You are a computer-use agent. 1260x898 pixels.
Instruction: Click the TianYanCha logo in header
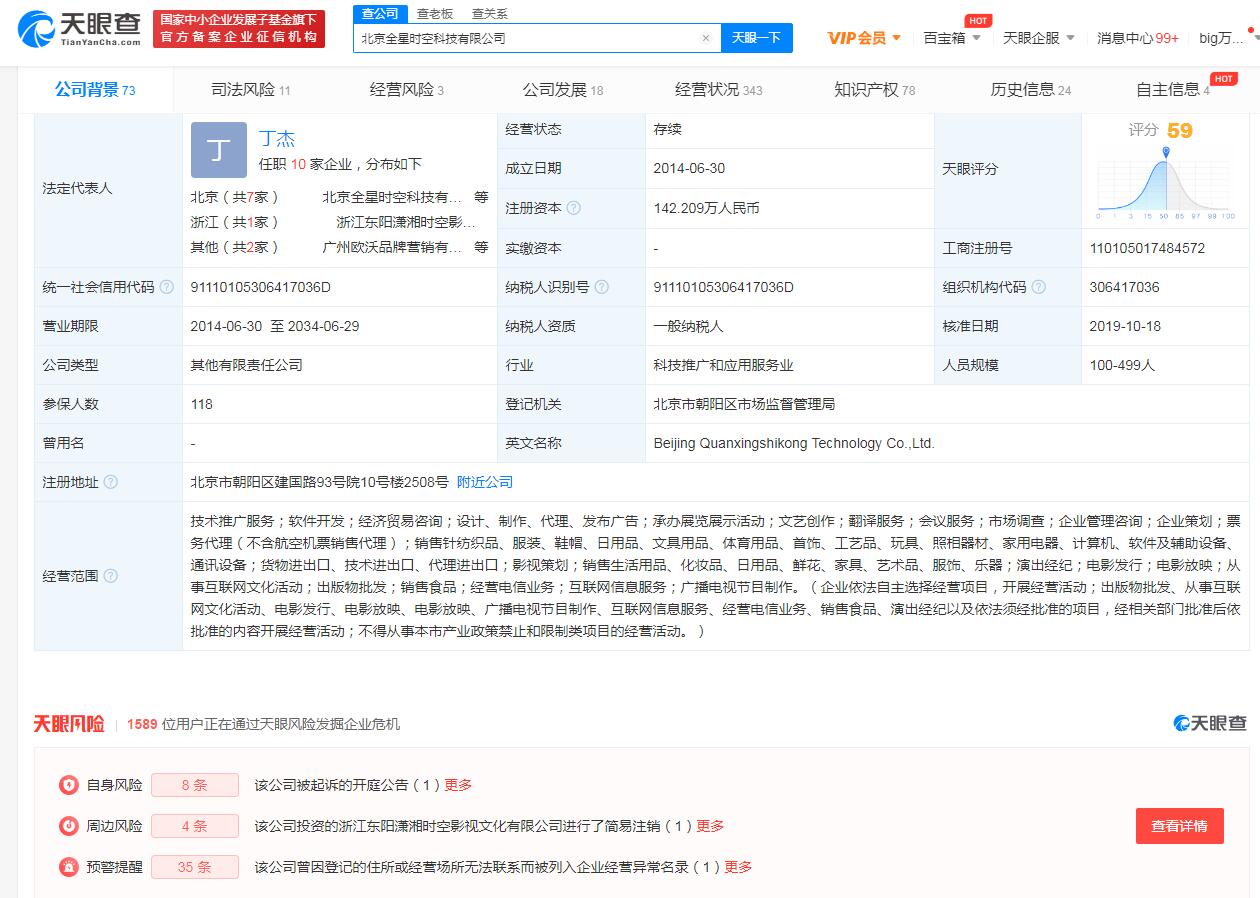(80, 29)
